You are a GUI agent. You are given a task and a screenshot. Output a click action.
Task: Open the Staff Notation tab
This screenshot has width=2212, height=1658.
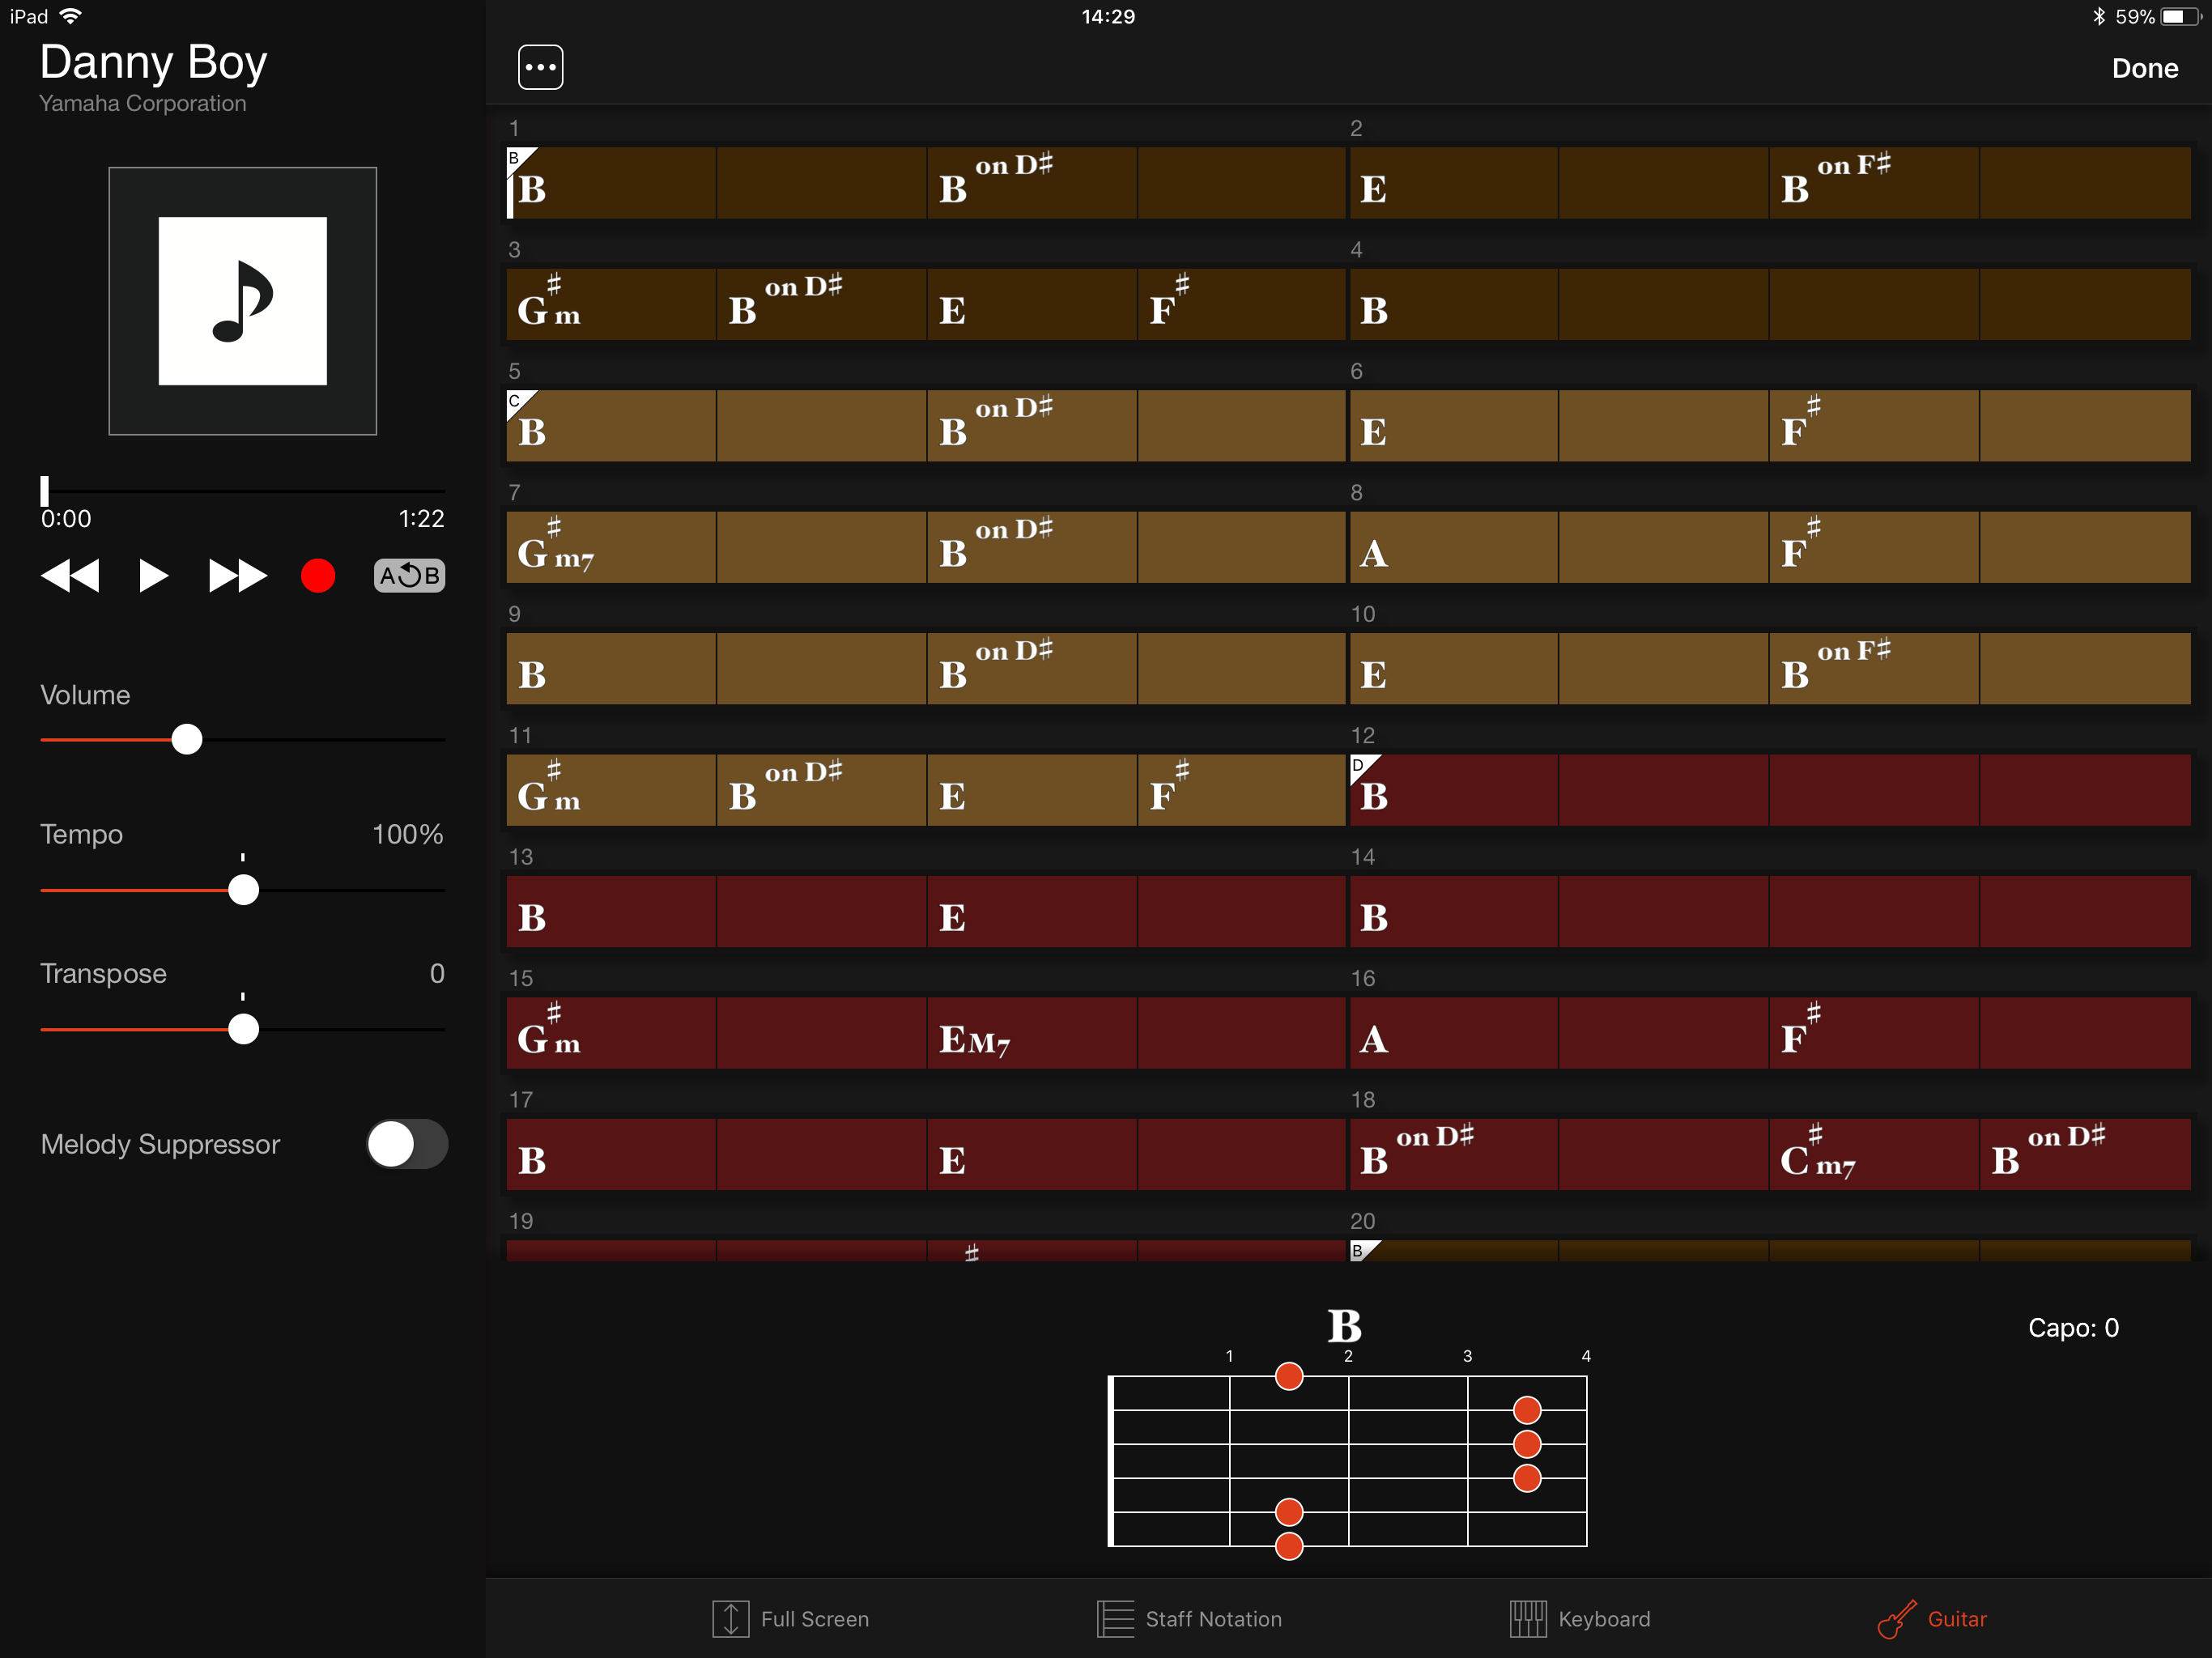click(1189, 1618)
